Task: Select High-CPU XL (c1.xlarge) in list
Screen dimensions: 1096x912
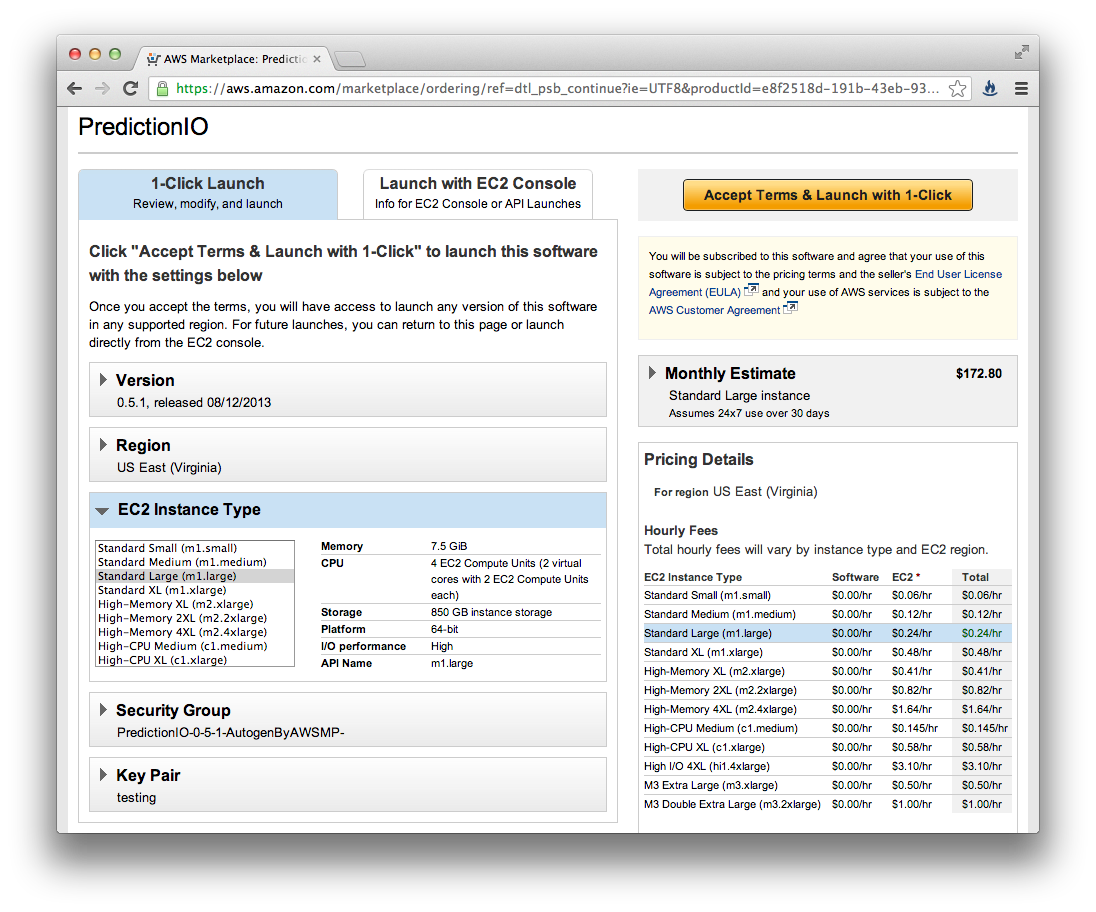Action: 194,660
